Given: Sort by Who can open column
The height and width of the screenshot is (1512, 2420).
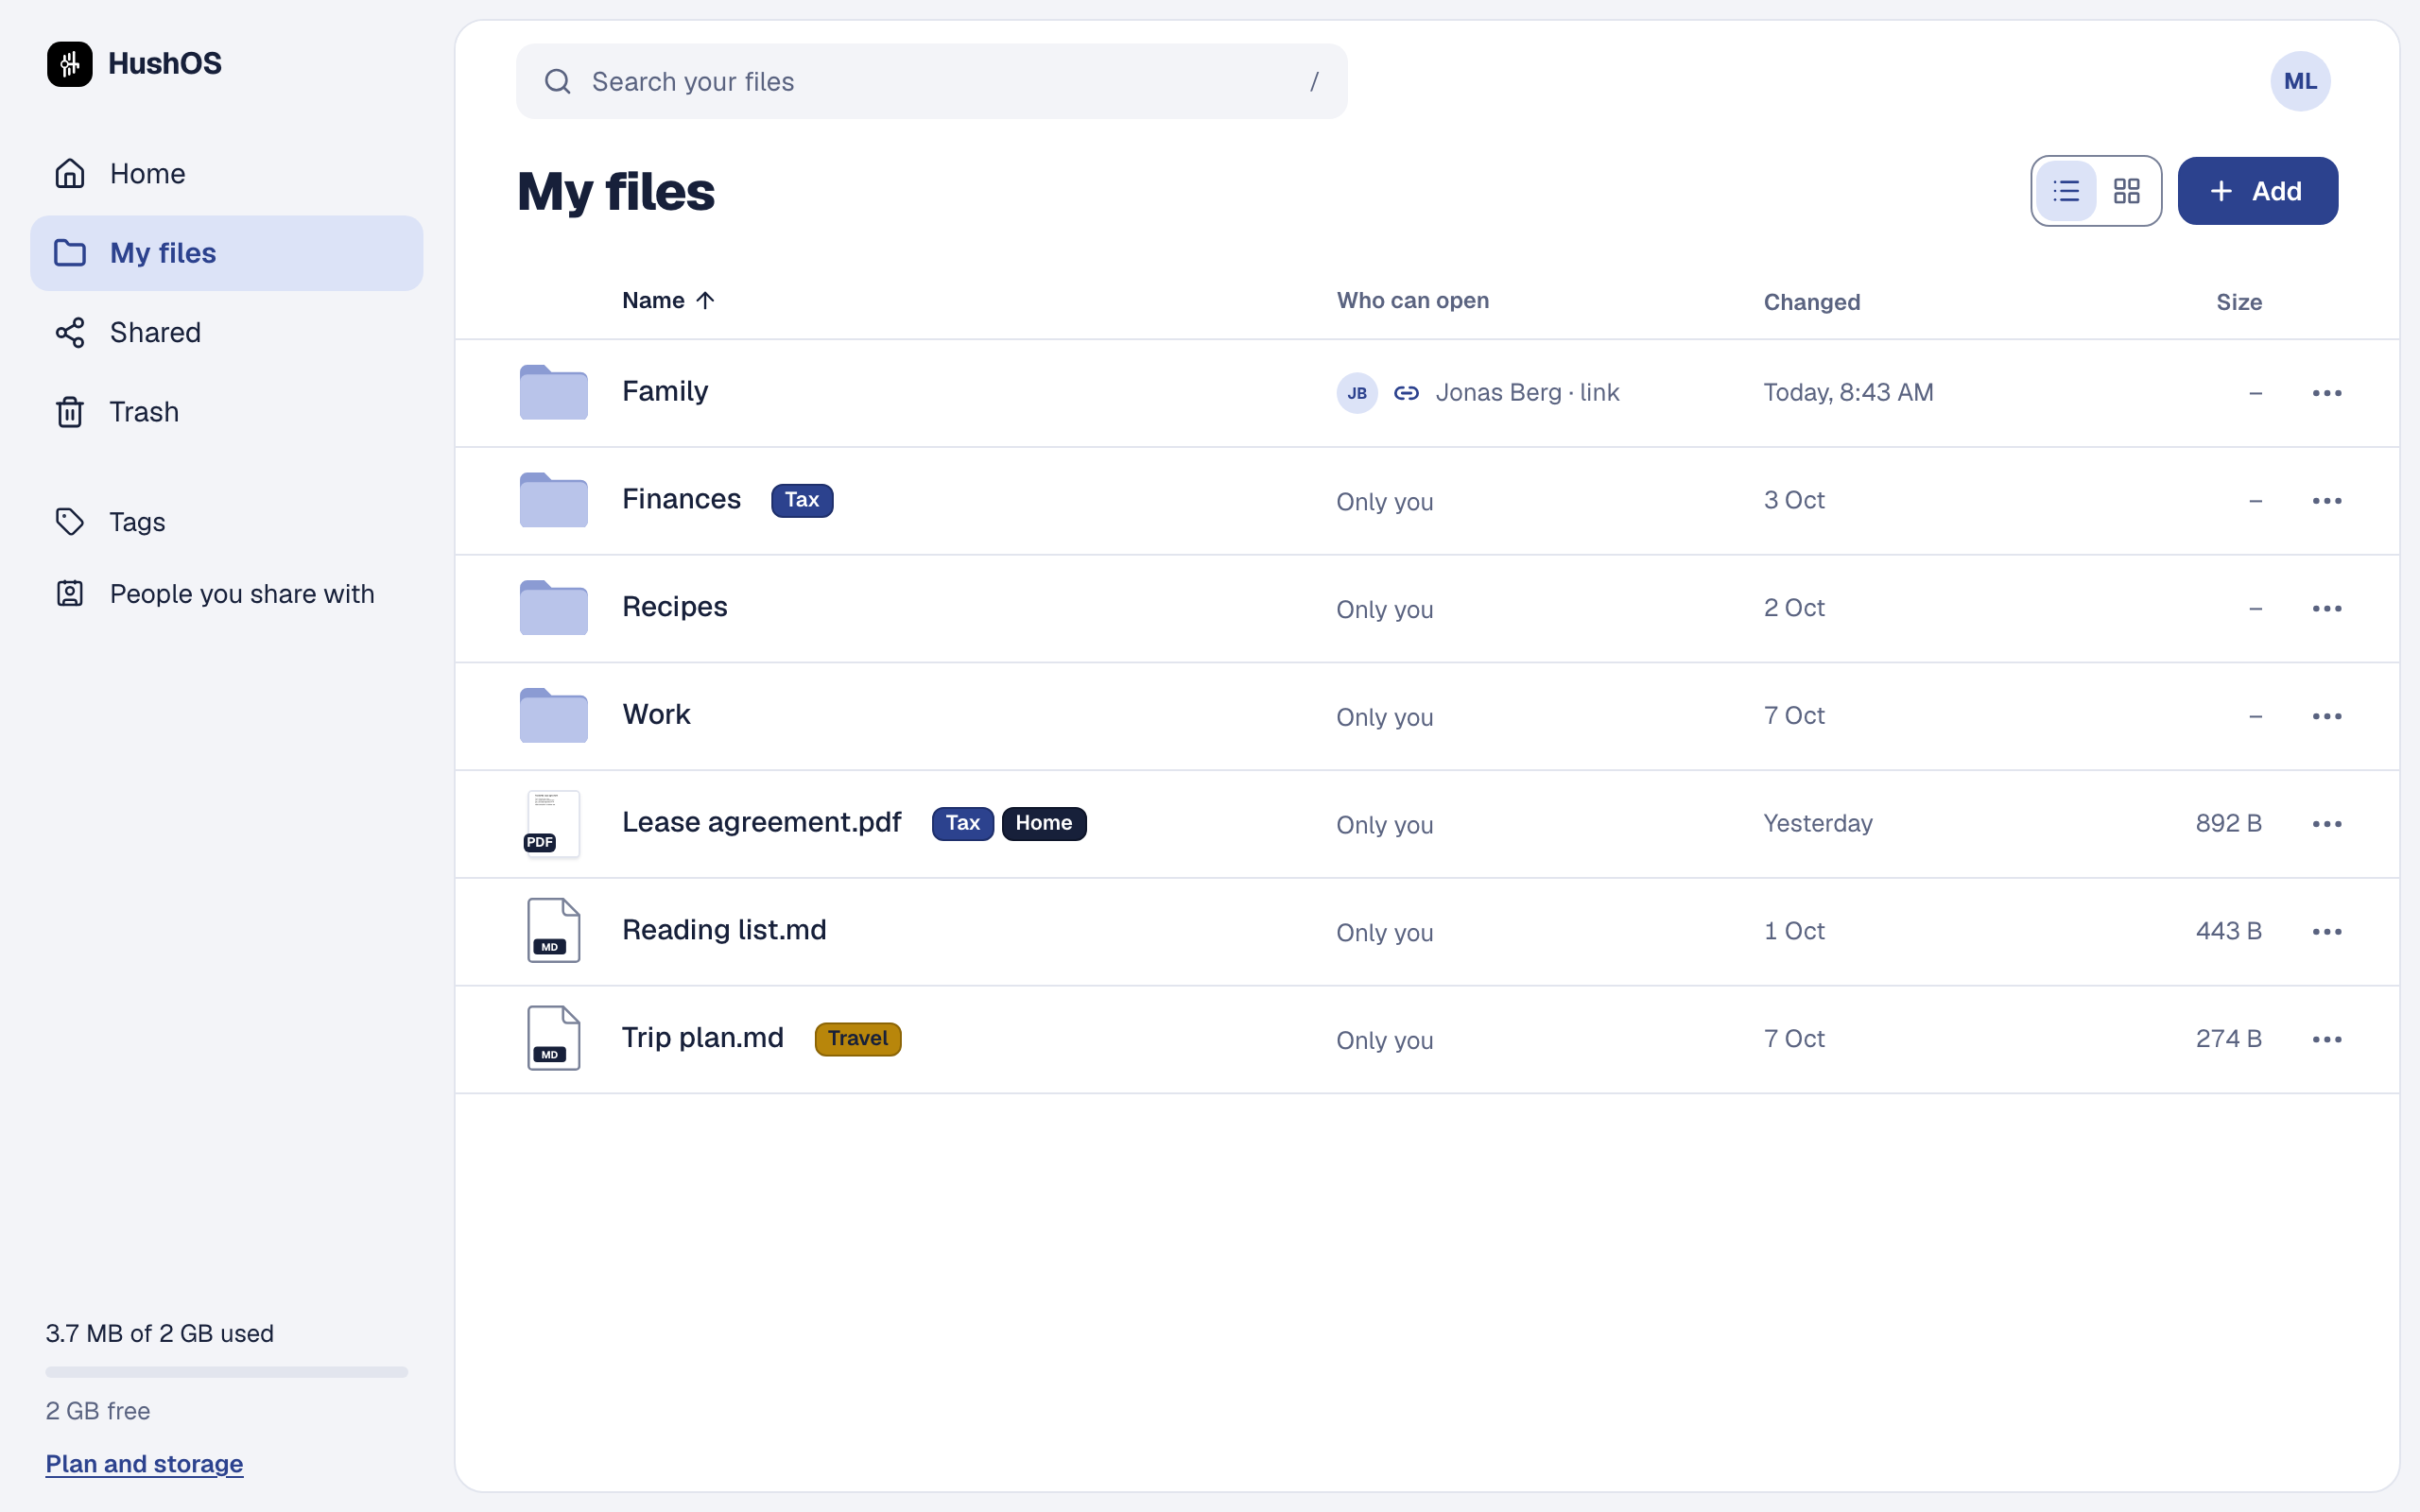Looking at the screenshot, I should click(x=1412, y=301).
